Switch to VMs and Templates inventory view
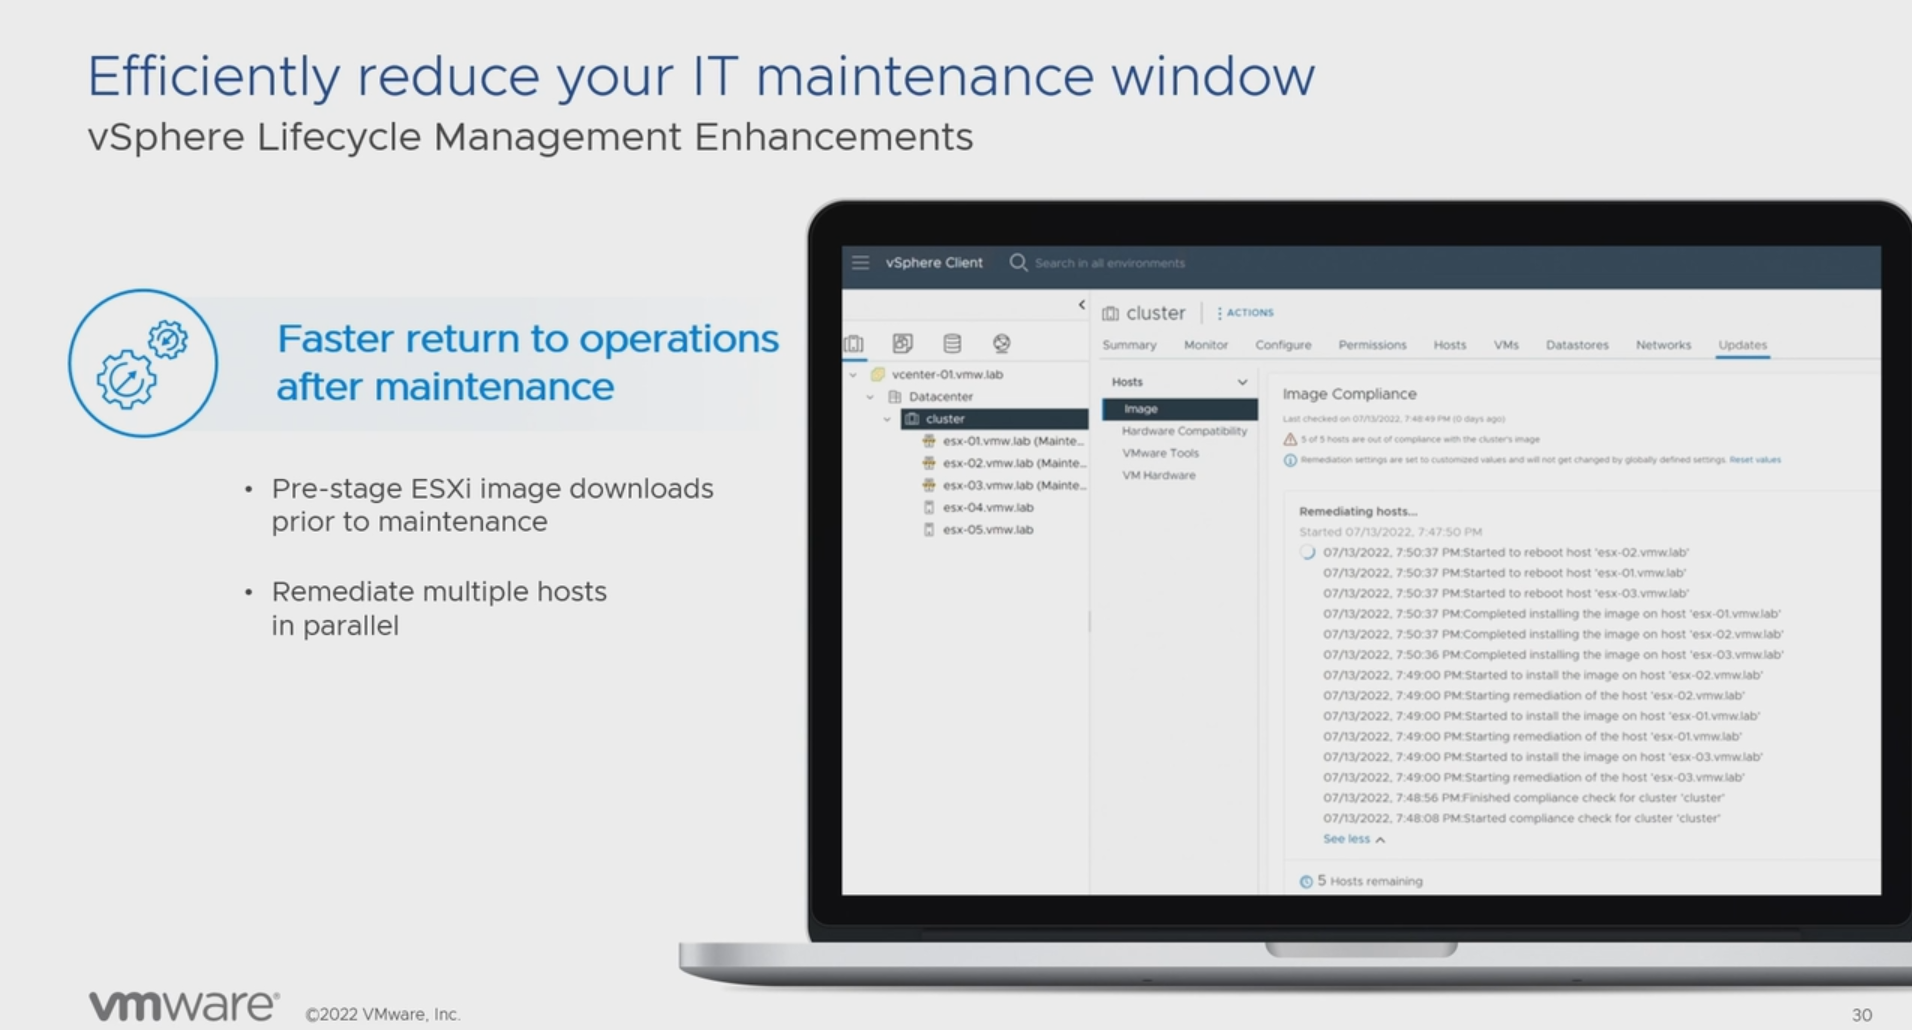 tap(902, 344)
